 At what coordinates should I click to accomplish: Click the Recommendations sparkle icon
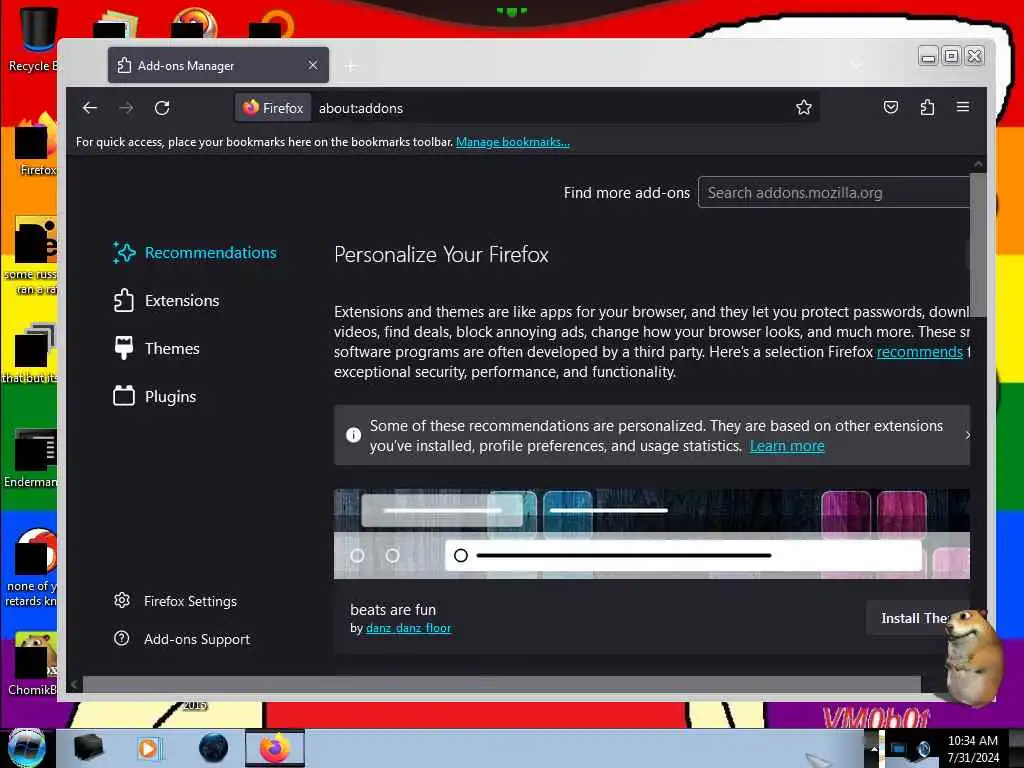124,253
